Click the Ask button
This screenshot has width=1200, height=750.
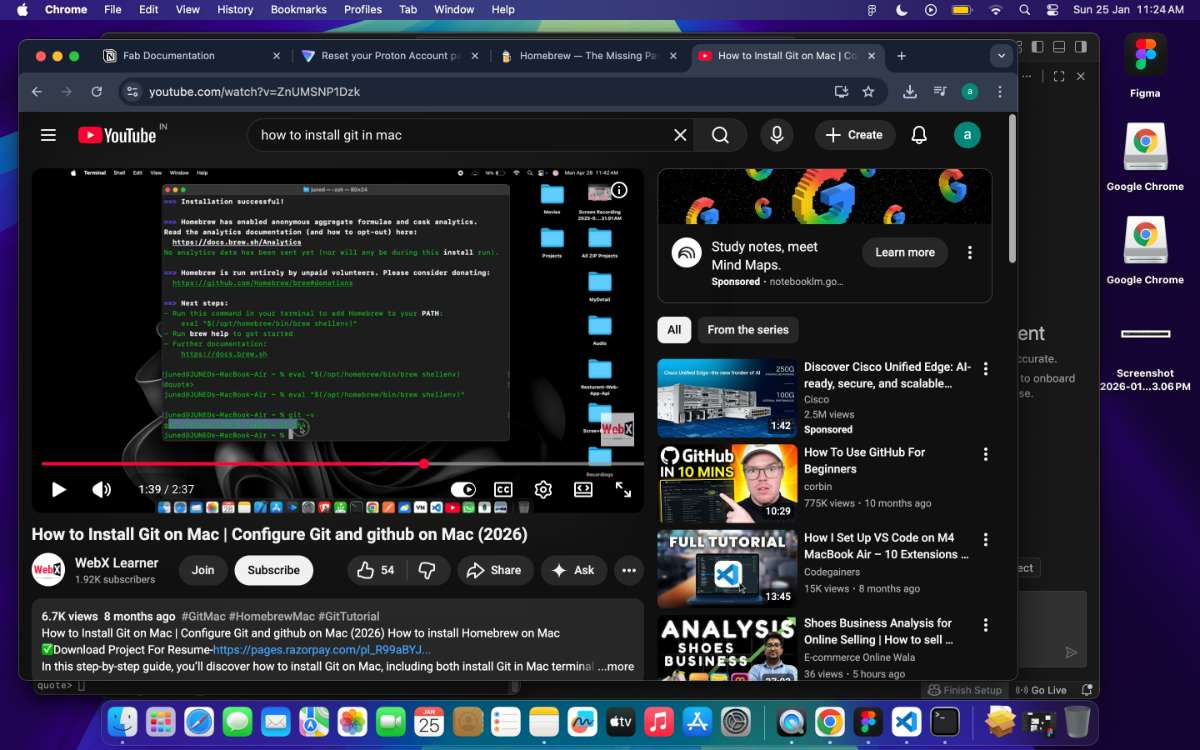(x=574, y=570)
